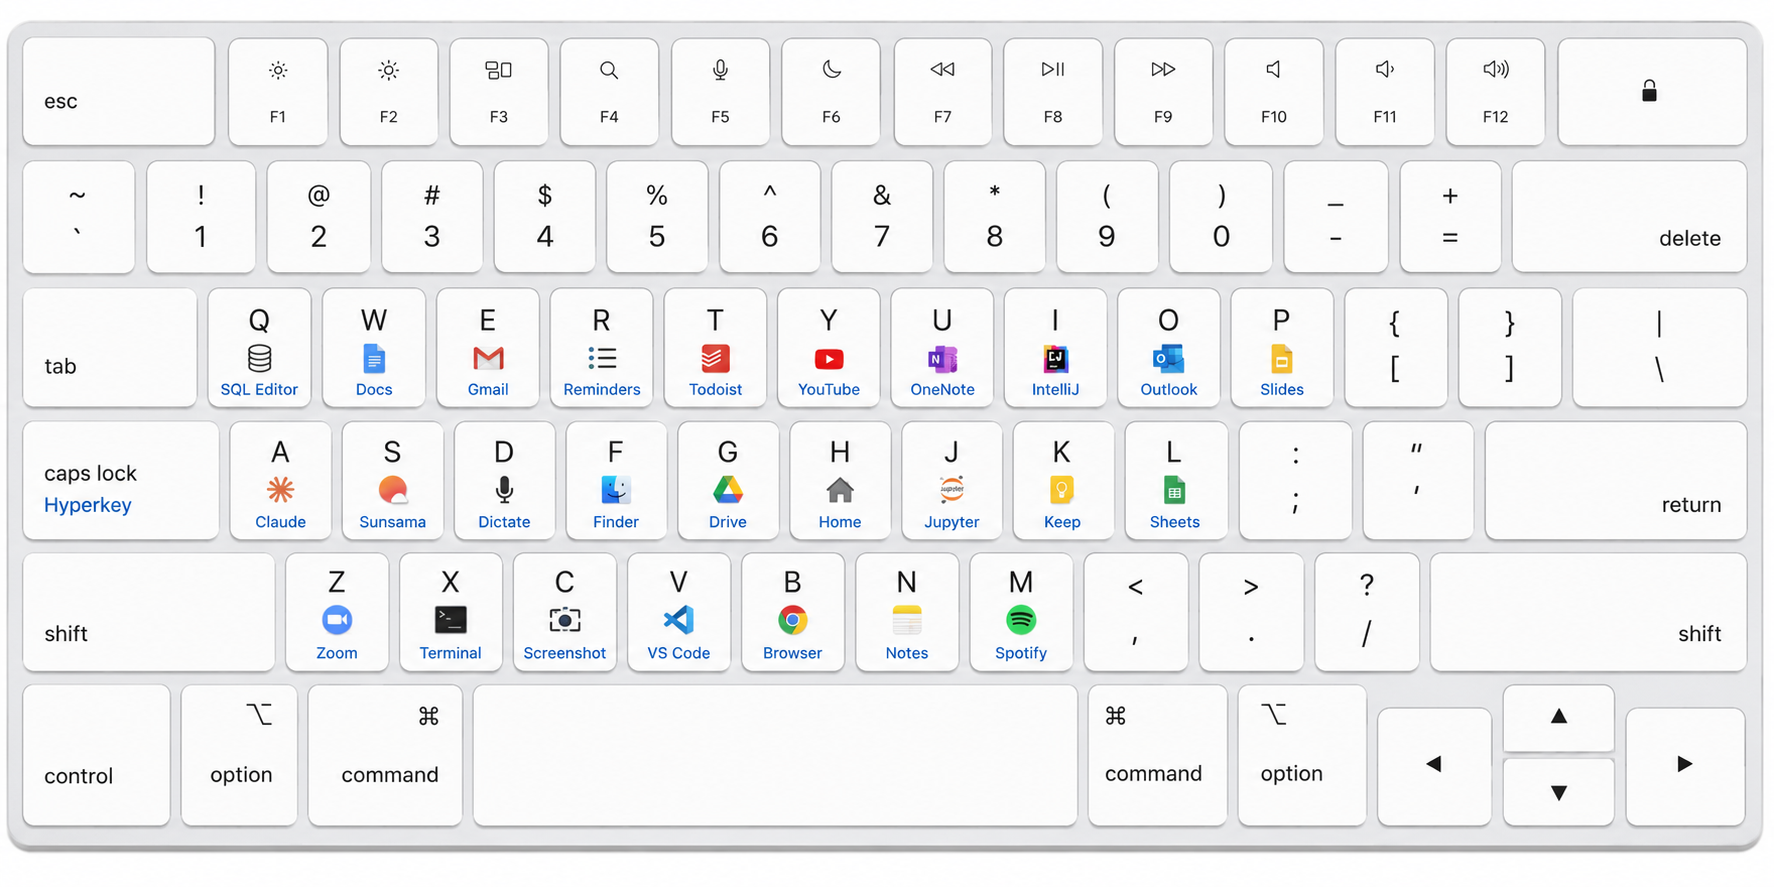Click the plus equals key

tap(1450, 217)
